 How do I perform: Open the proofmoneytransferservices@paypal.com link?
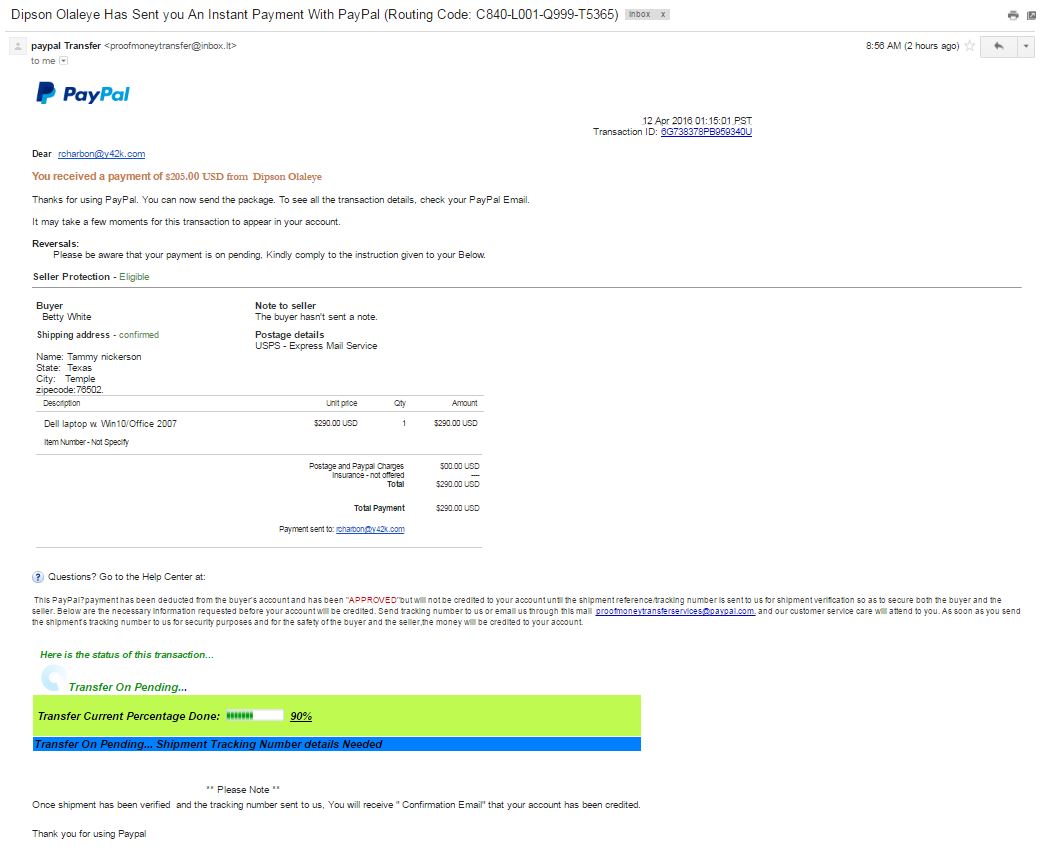point(675,611)
